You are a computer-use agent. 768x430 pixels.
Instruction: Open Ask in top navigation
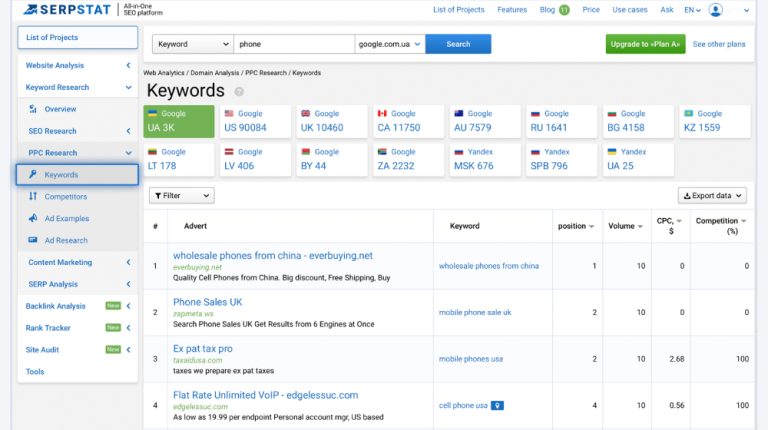pyautogui.click(x=667, y=10)
